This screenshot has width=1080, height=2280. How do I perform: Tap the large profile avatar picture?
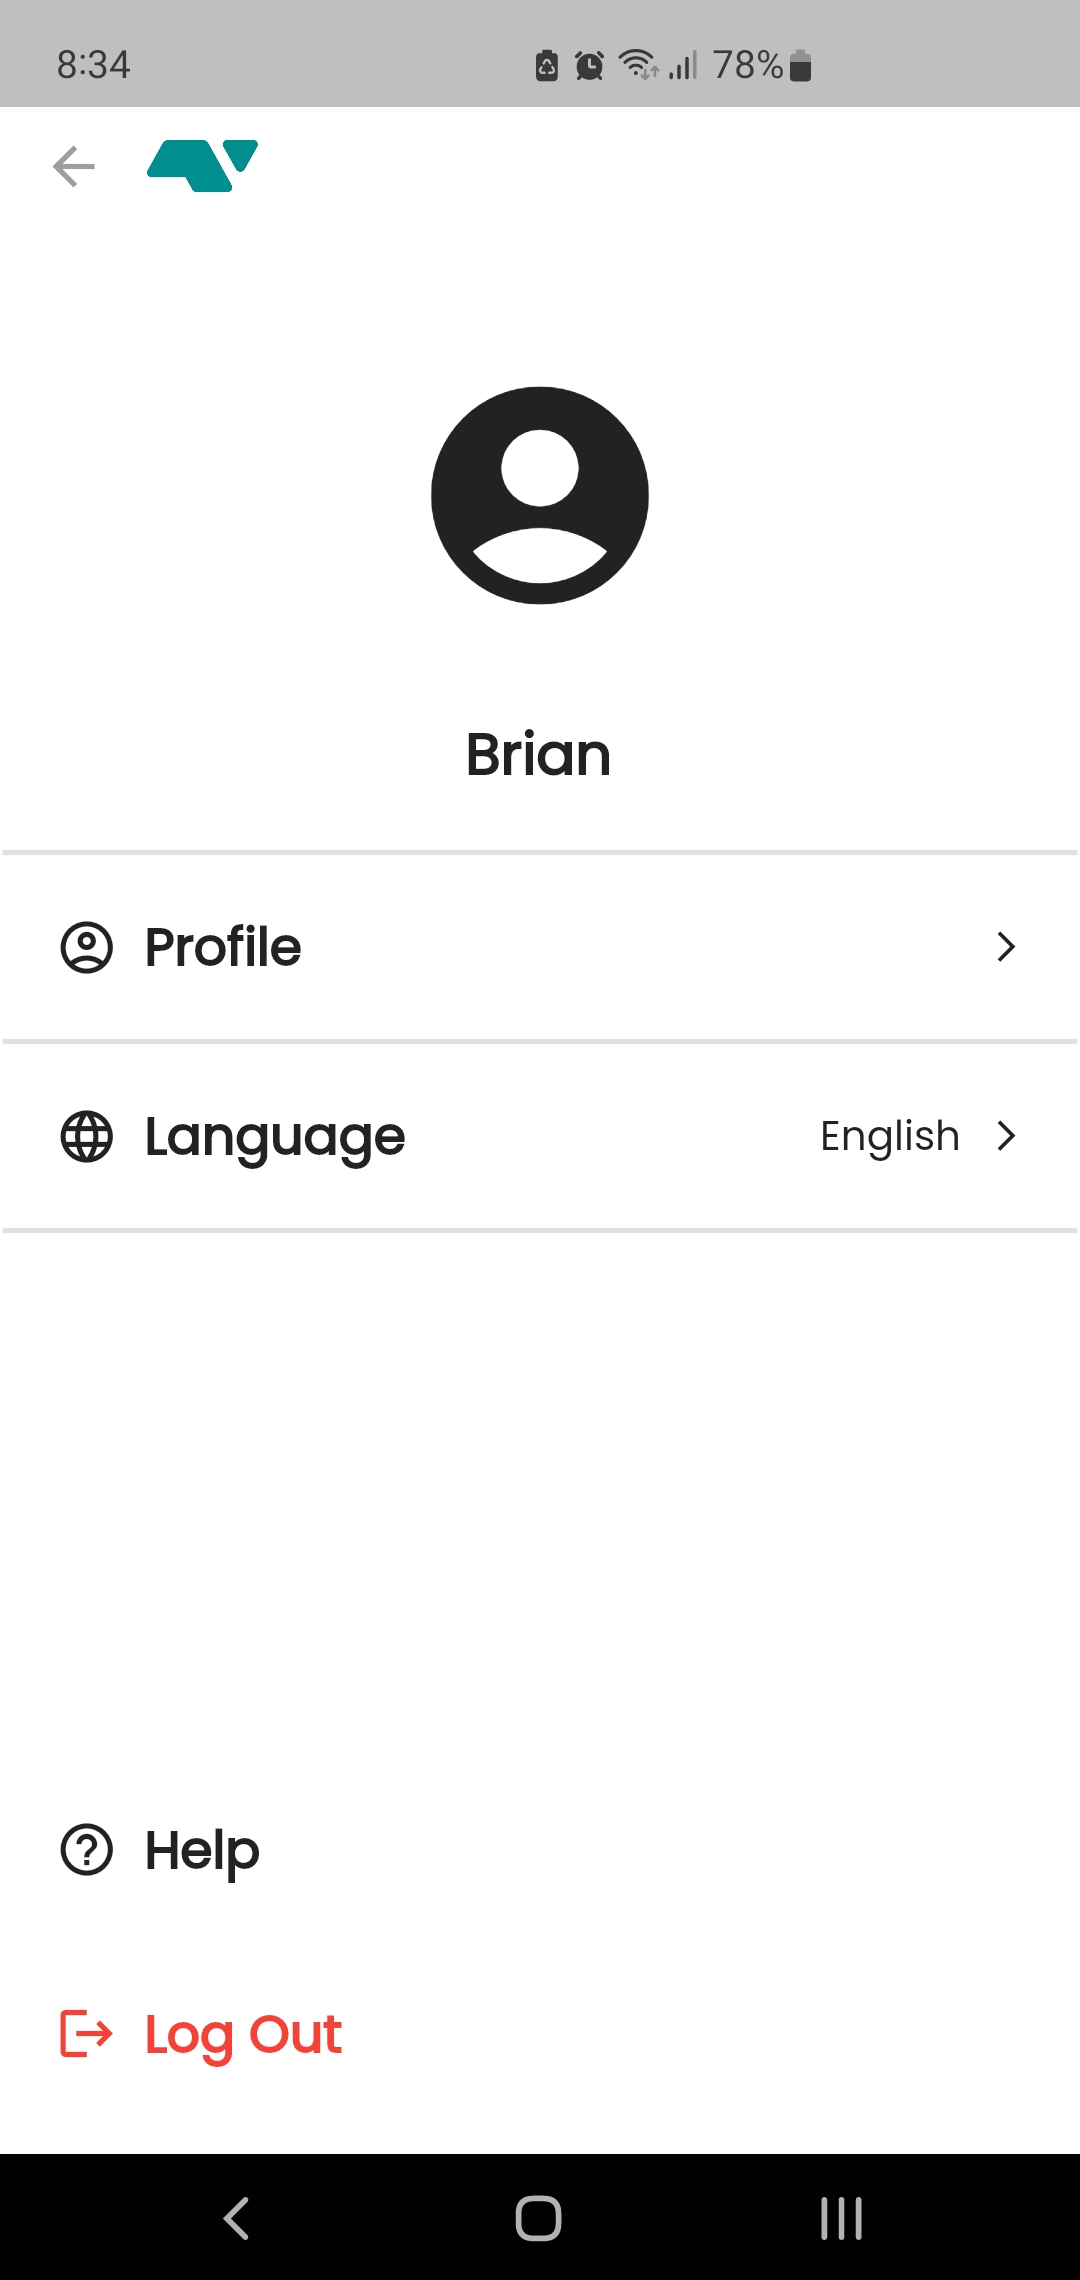(540, 496)
